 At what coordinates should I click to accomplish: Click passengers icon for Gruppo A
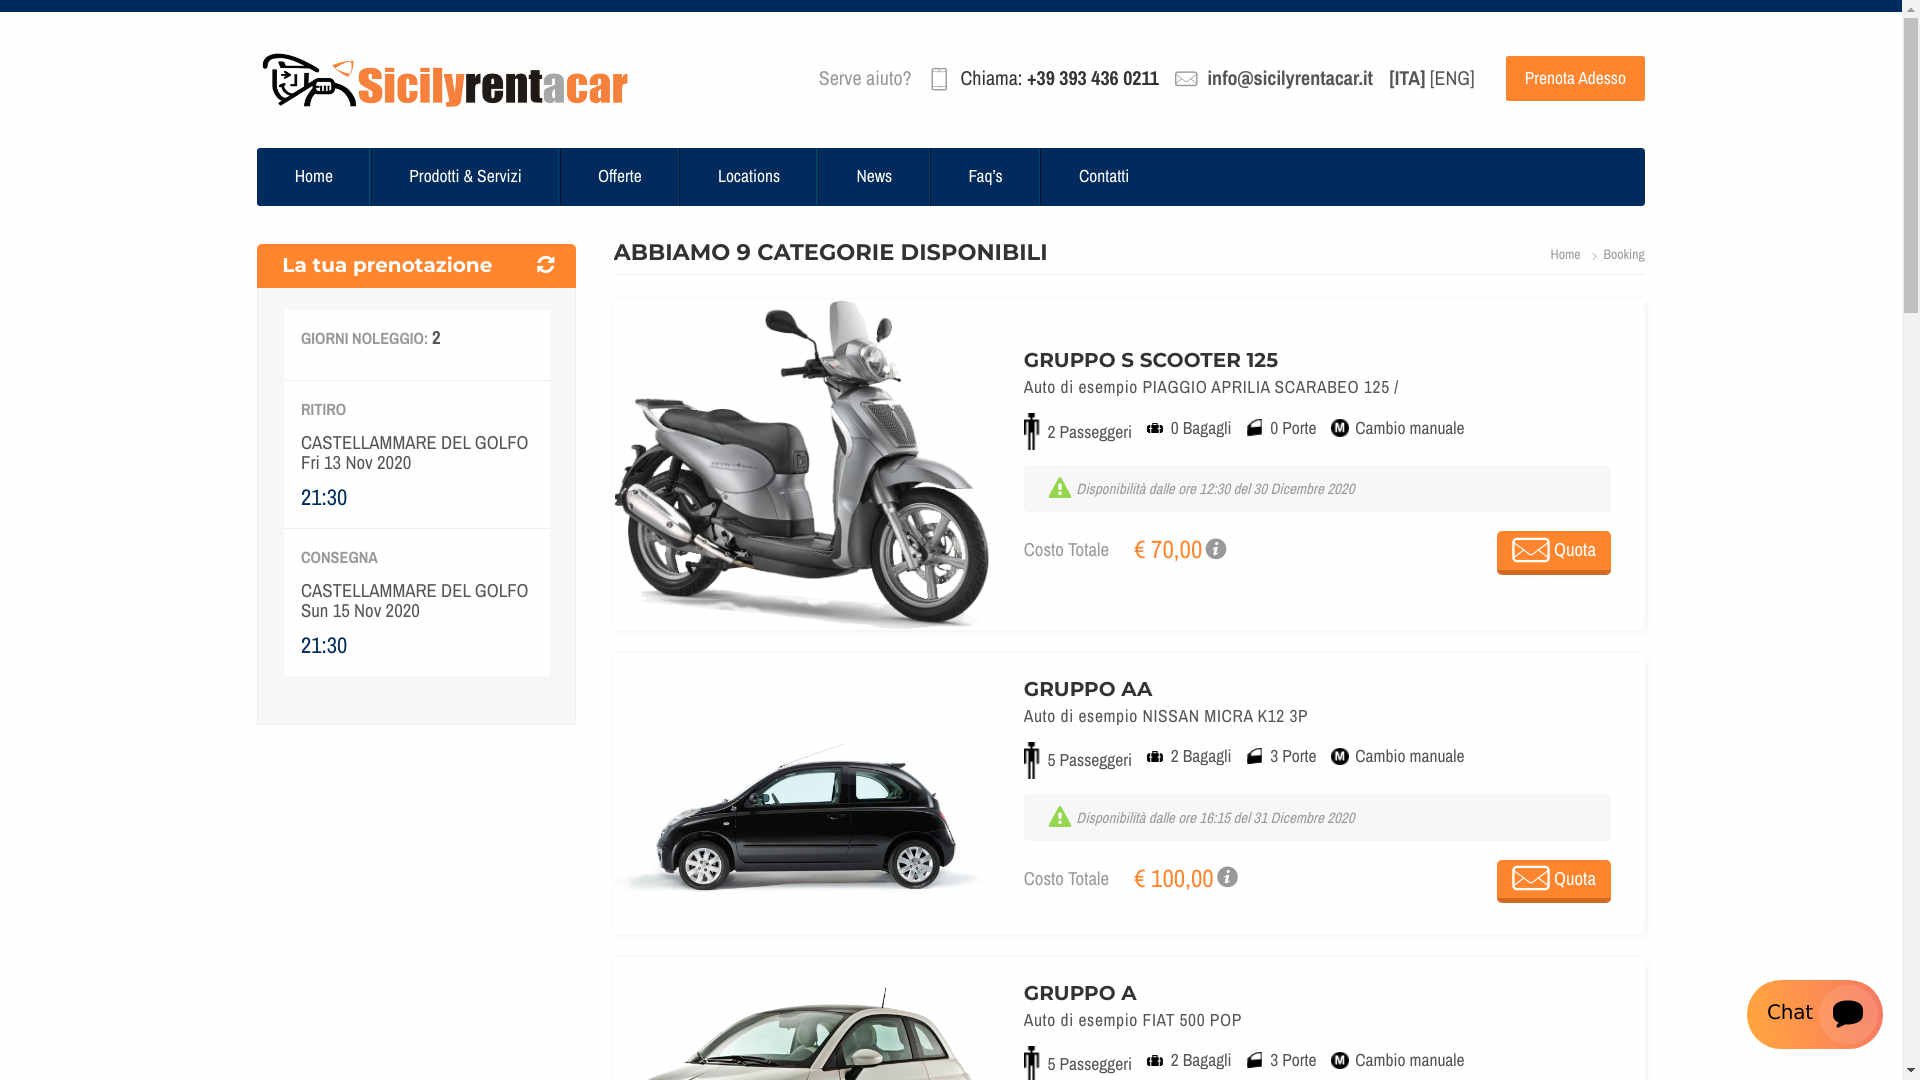click(x=1032, y=1063)
